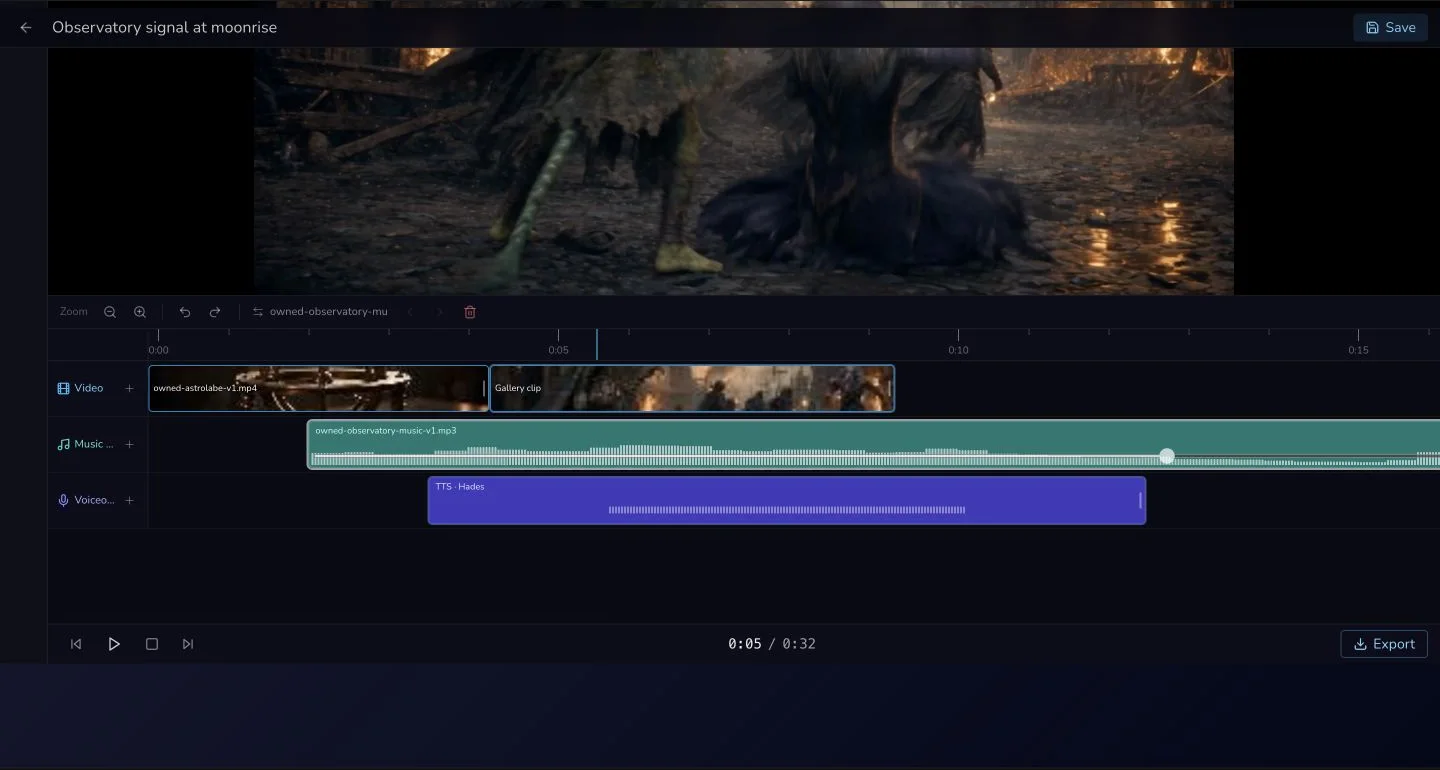This screenshot has width=1440, height=770.
Task: Zoom out the timeline
Action: tap(110, 312)
